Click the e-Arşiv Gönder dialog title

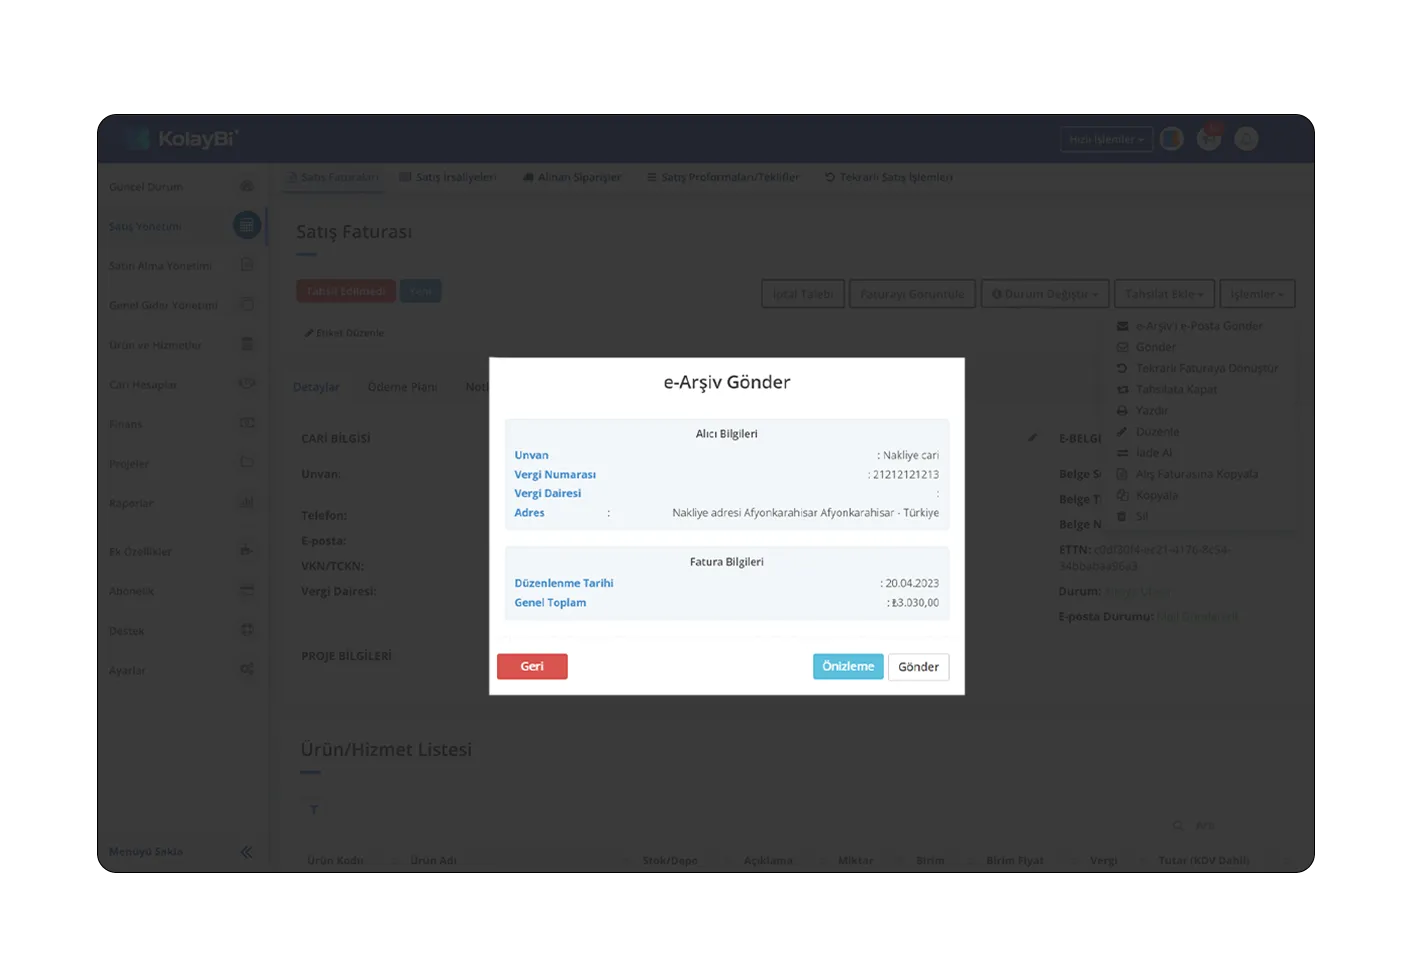coord(727,382)
